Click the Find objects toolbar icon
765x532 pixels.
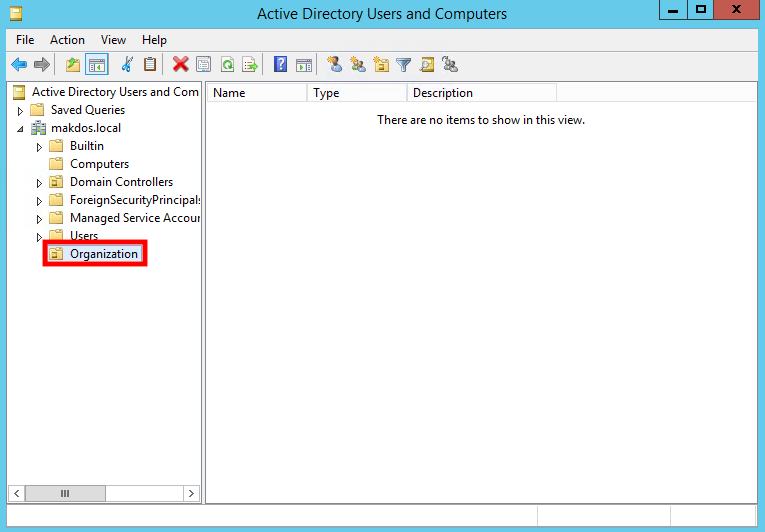pos(427,64)
